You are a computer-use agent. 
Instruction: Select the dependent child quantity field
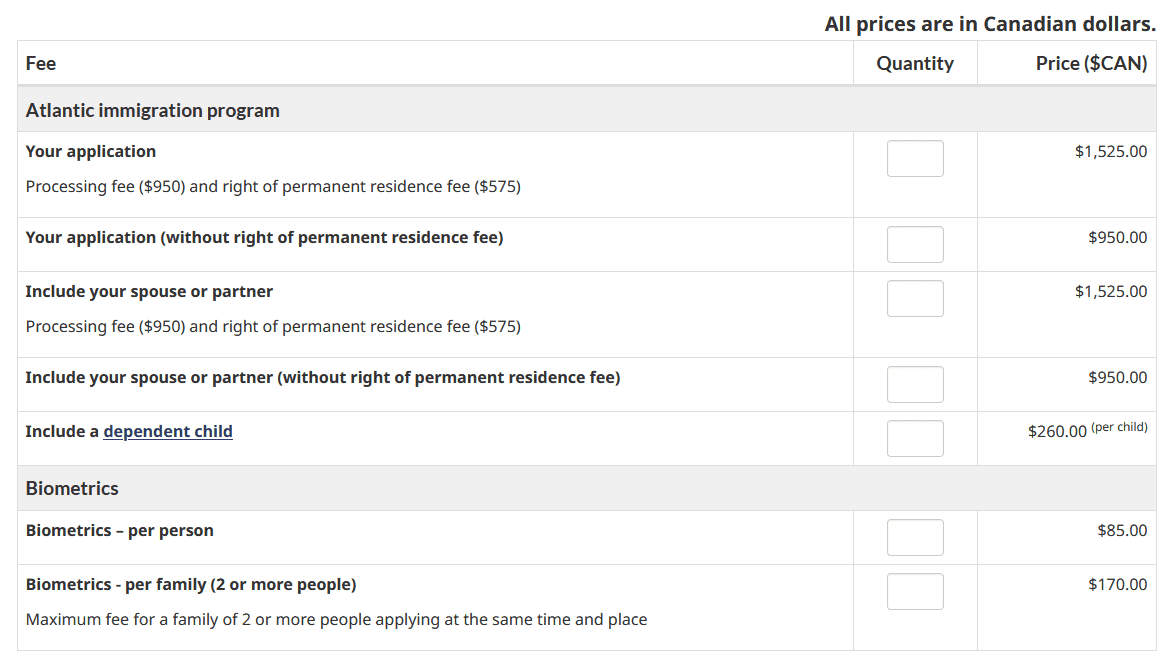(x=915, y=439)
